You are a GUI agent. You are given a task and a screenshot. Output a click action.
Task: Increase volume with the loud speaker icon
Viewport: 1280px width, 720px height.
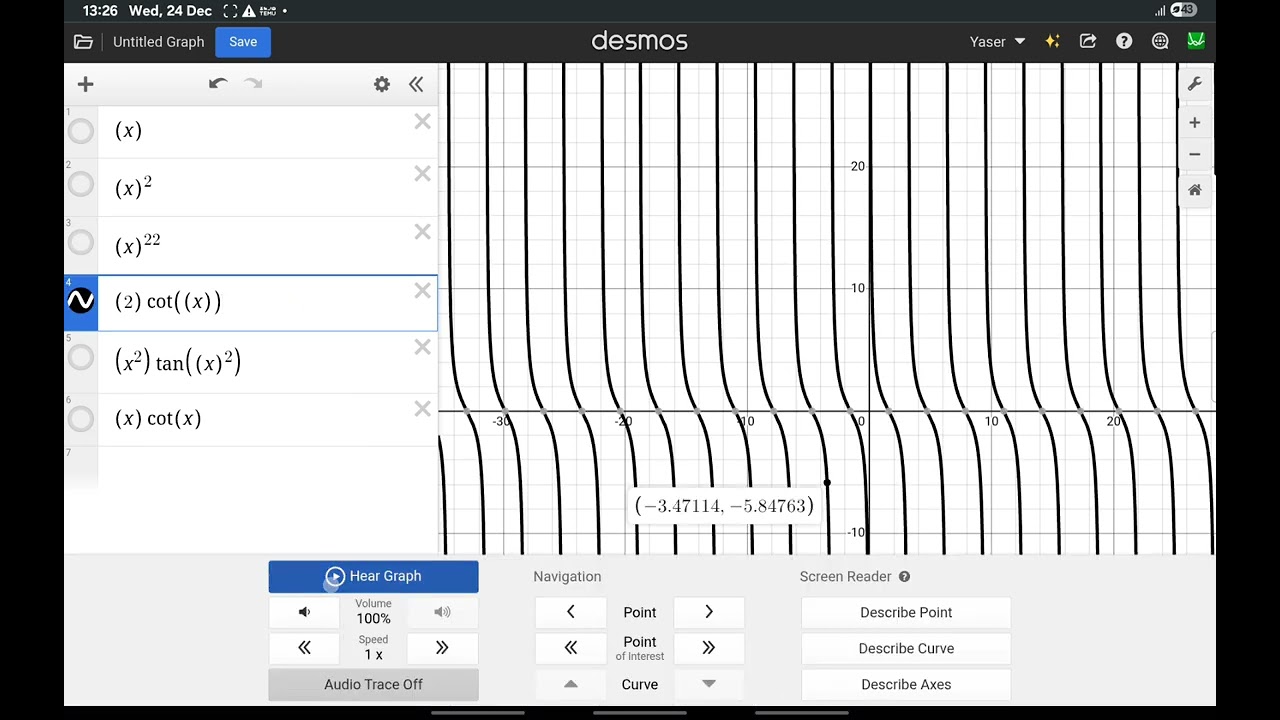(442, 612)
